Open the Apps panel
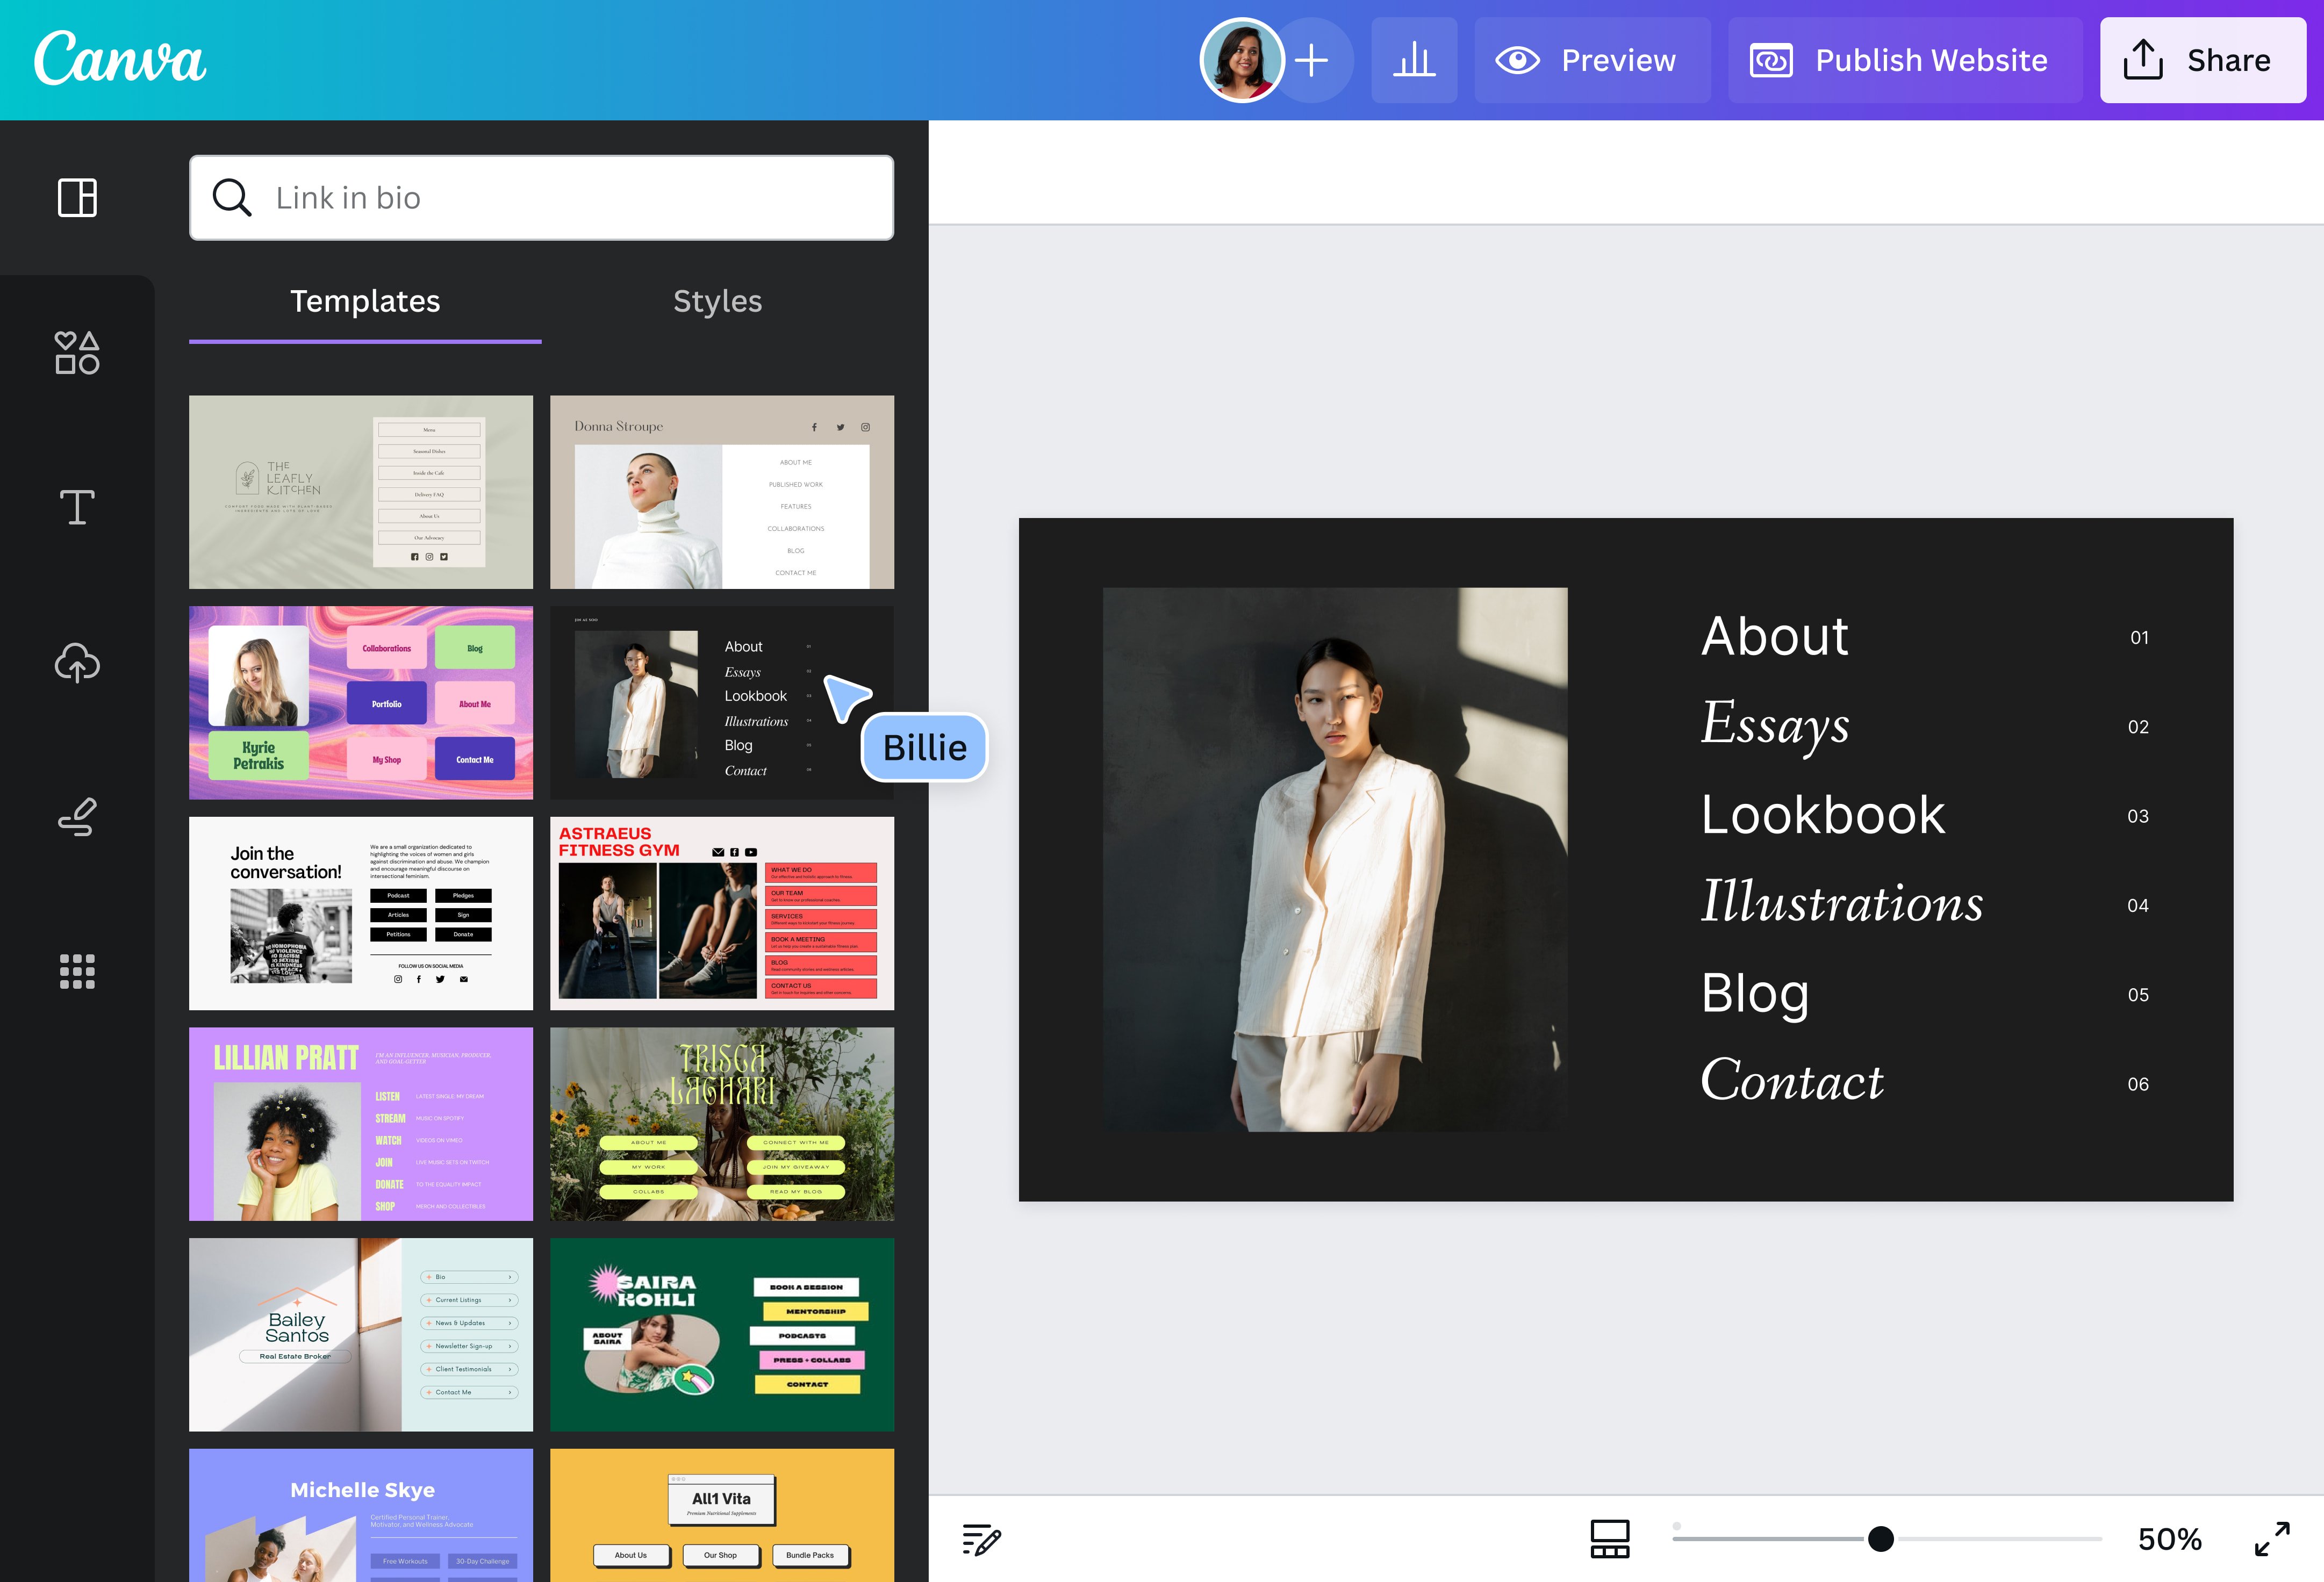 click(x=76, y=971)
